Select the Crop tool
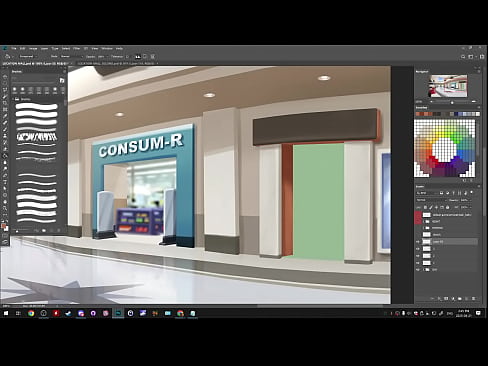 click(x=5, y=103)
